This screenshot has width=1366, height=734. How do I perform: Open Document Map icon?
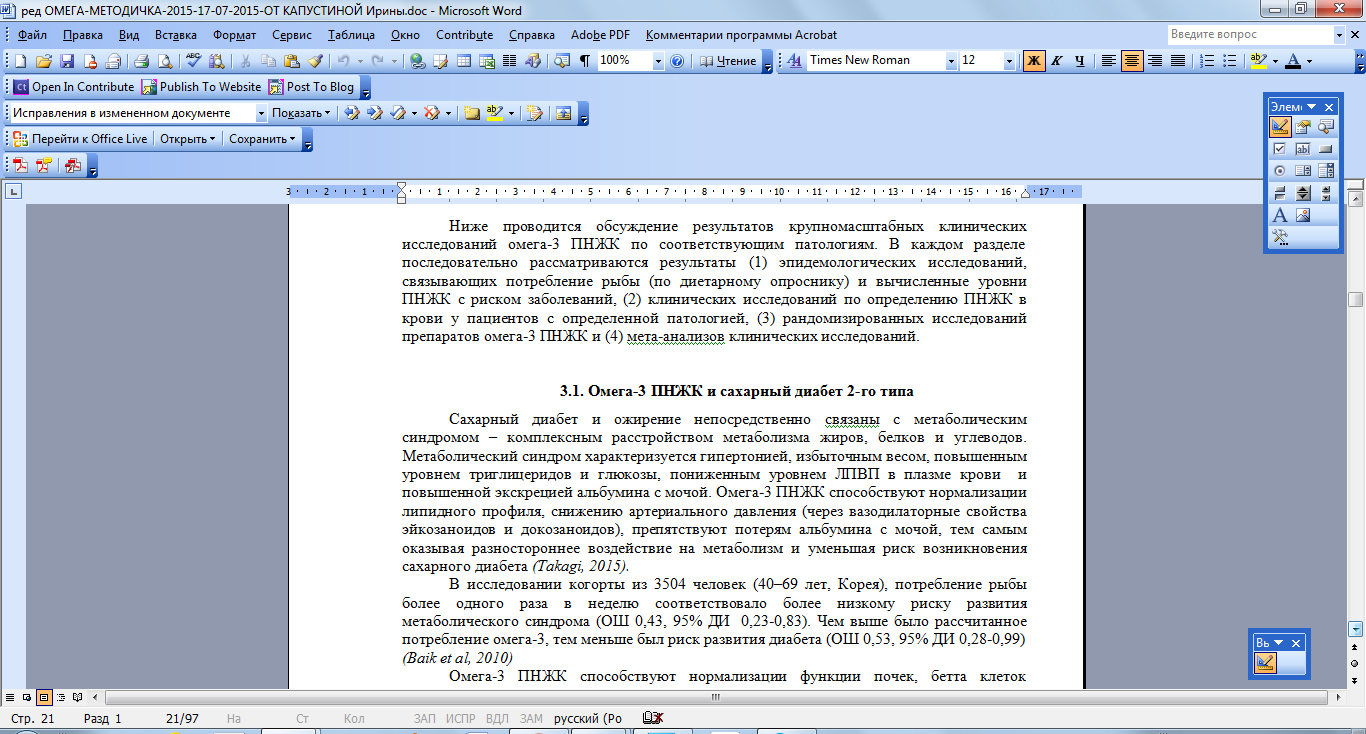pos(563,61)
